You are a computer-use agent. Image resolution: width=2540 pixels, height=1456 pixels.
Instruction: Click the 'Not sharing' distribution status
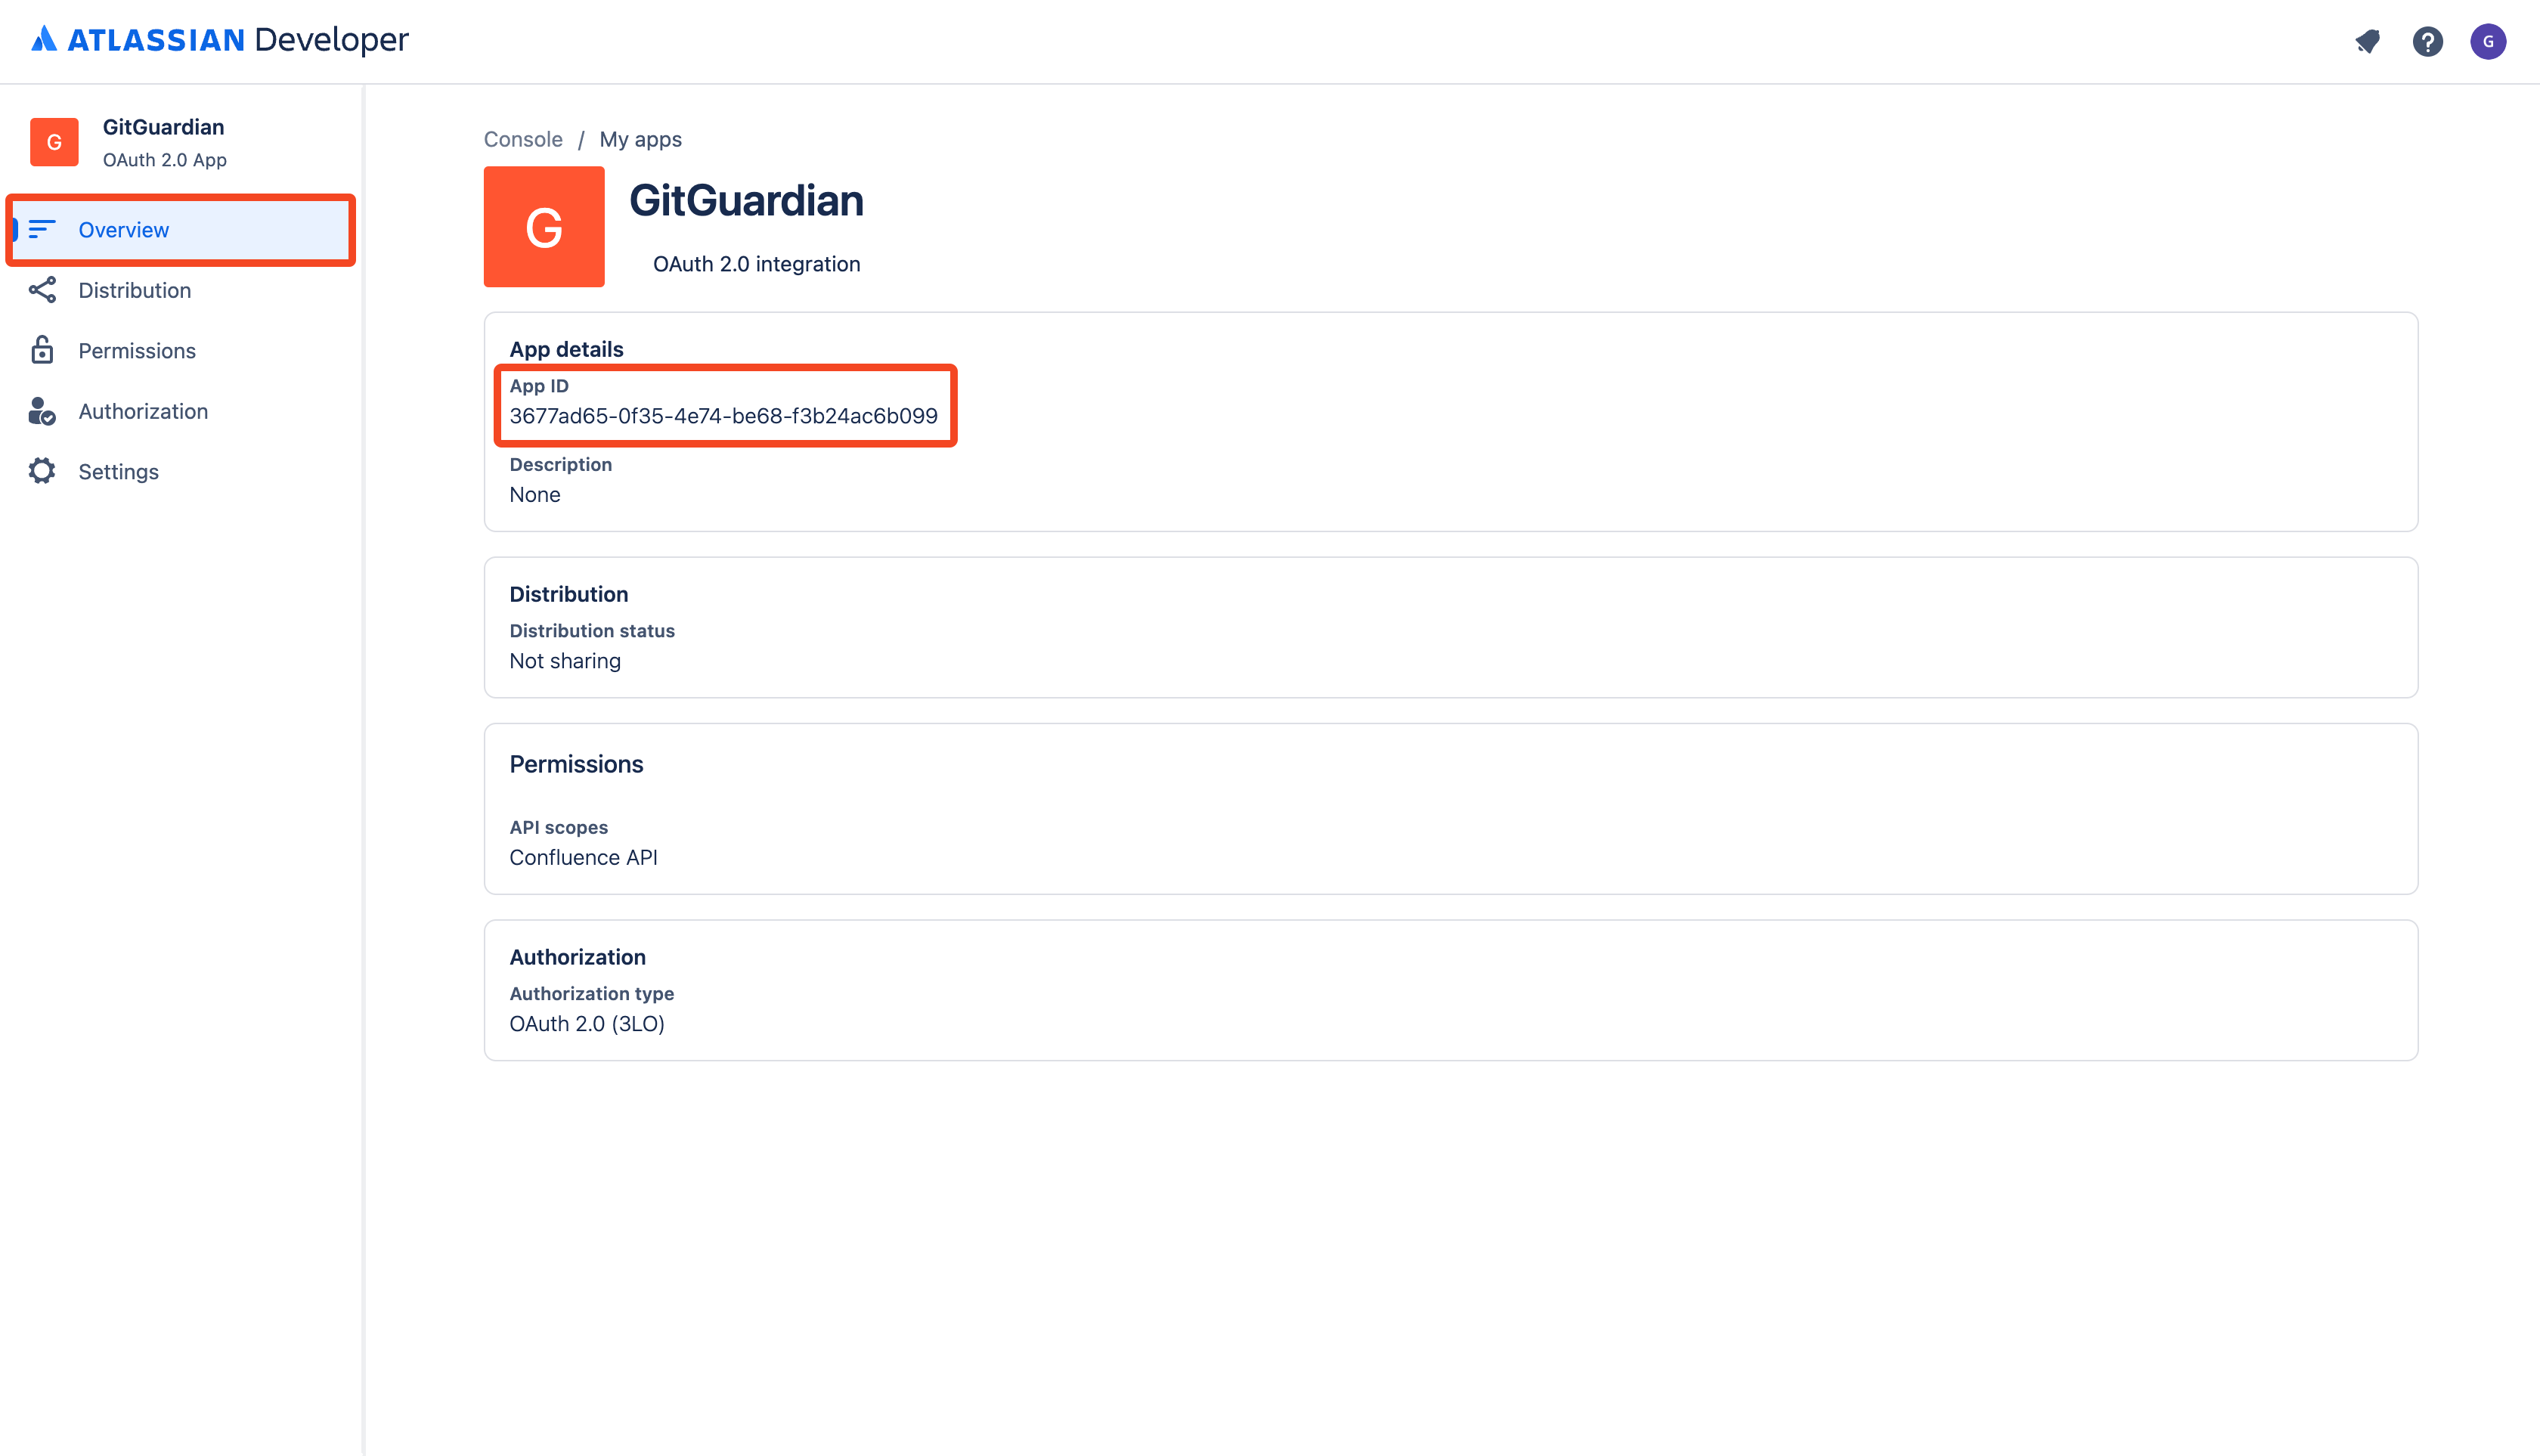(565, 661)
